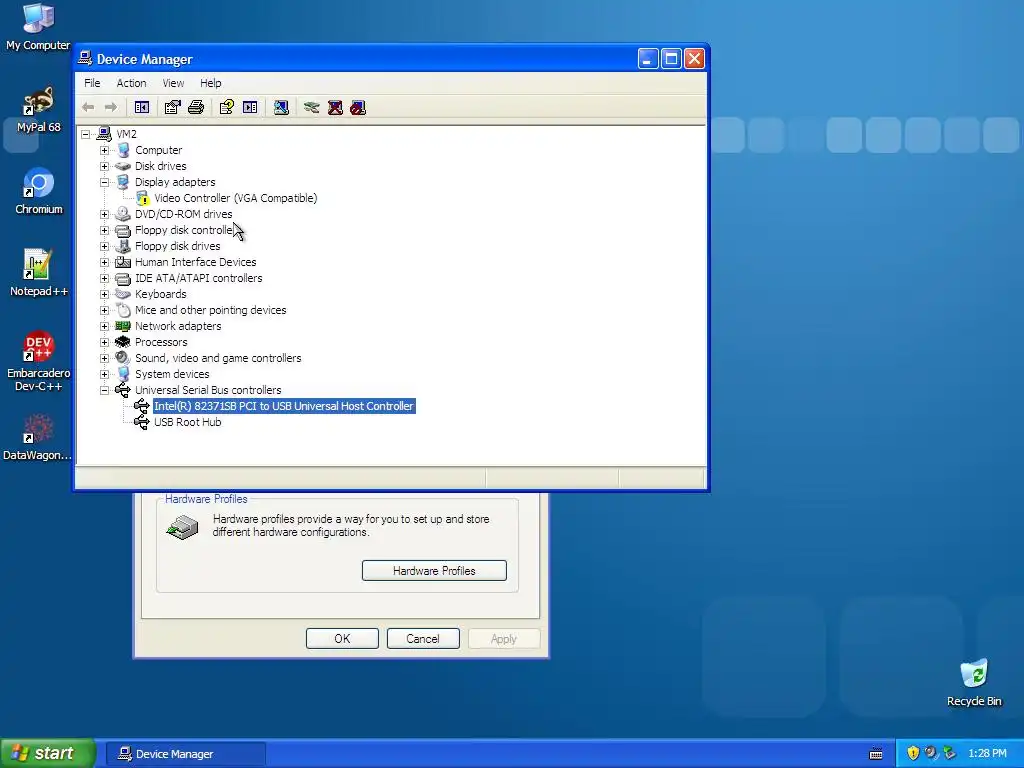Click the Scan for hardware changes icon
1024x768 pixels.
pos(281,107)
